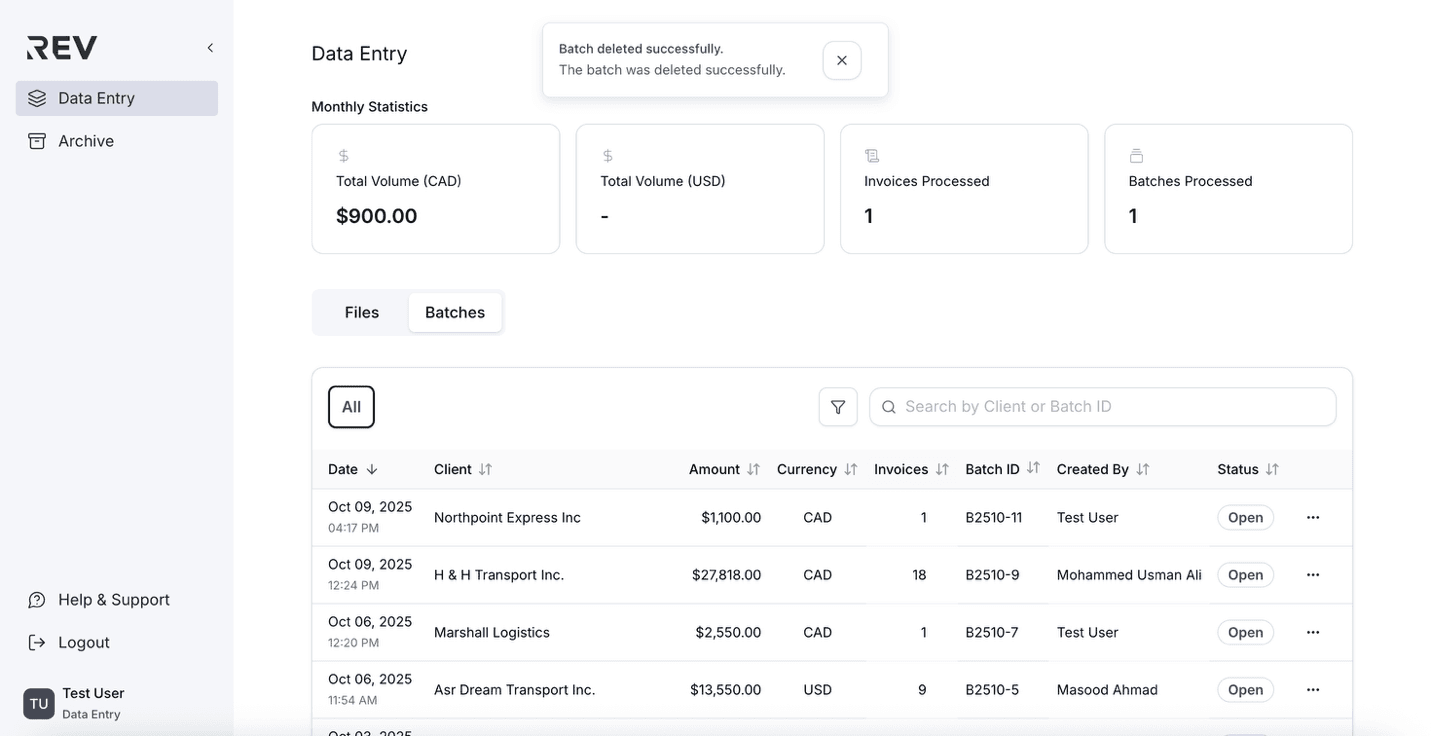Open Help & Support
This screenshot has height=736, width=1431.
click(113, 600)
